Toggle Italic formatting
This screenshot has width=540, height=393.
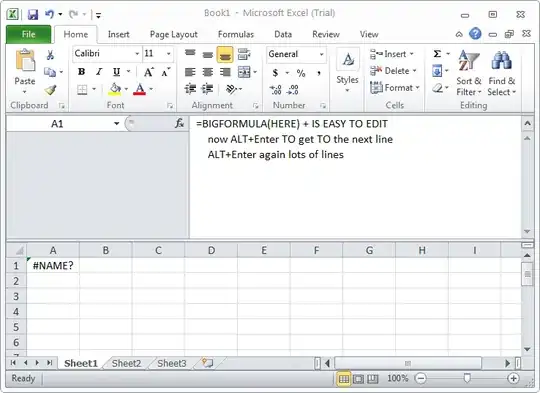tap(99, 72)
